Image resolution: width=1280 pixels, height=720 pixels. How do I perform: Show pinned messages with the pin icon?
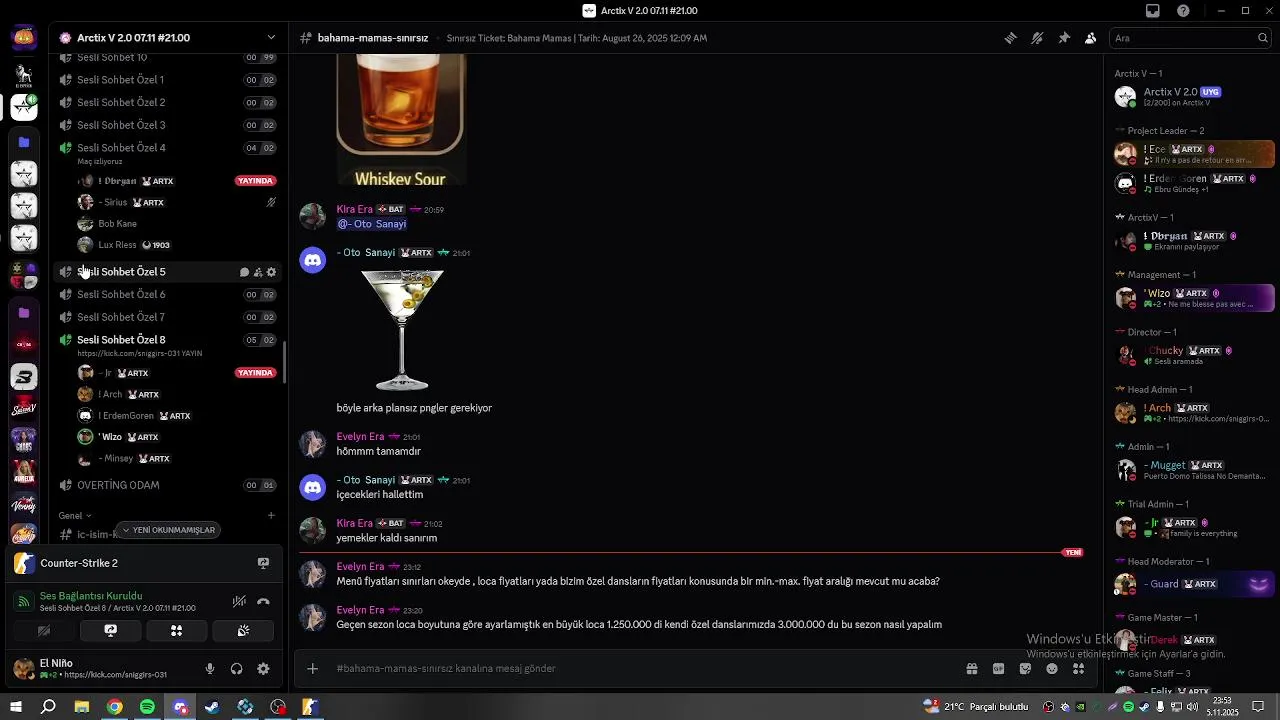pyautogui.click(x=1064, y=38)
